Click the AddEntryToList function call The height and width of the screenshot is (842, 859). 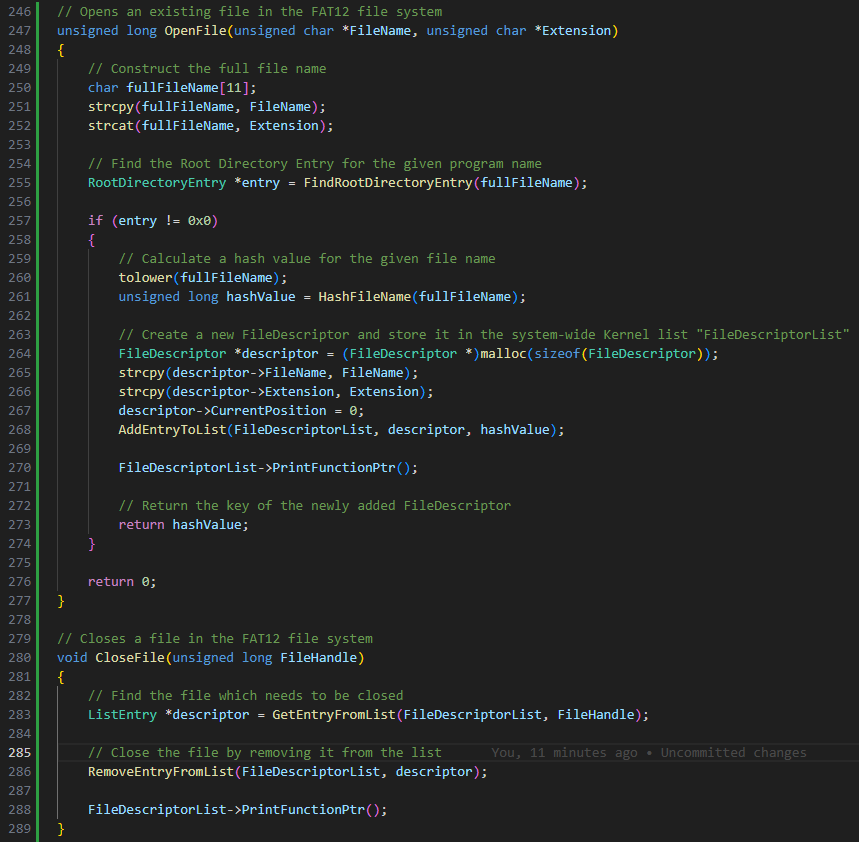172,429
